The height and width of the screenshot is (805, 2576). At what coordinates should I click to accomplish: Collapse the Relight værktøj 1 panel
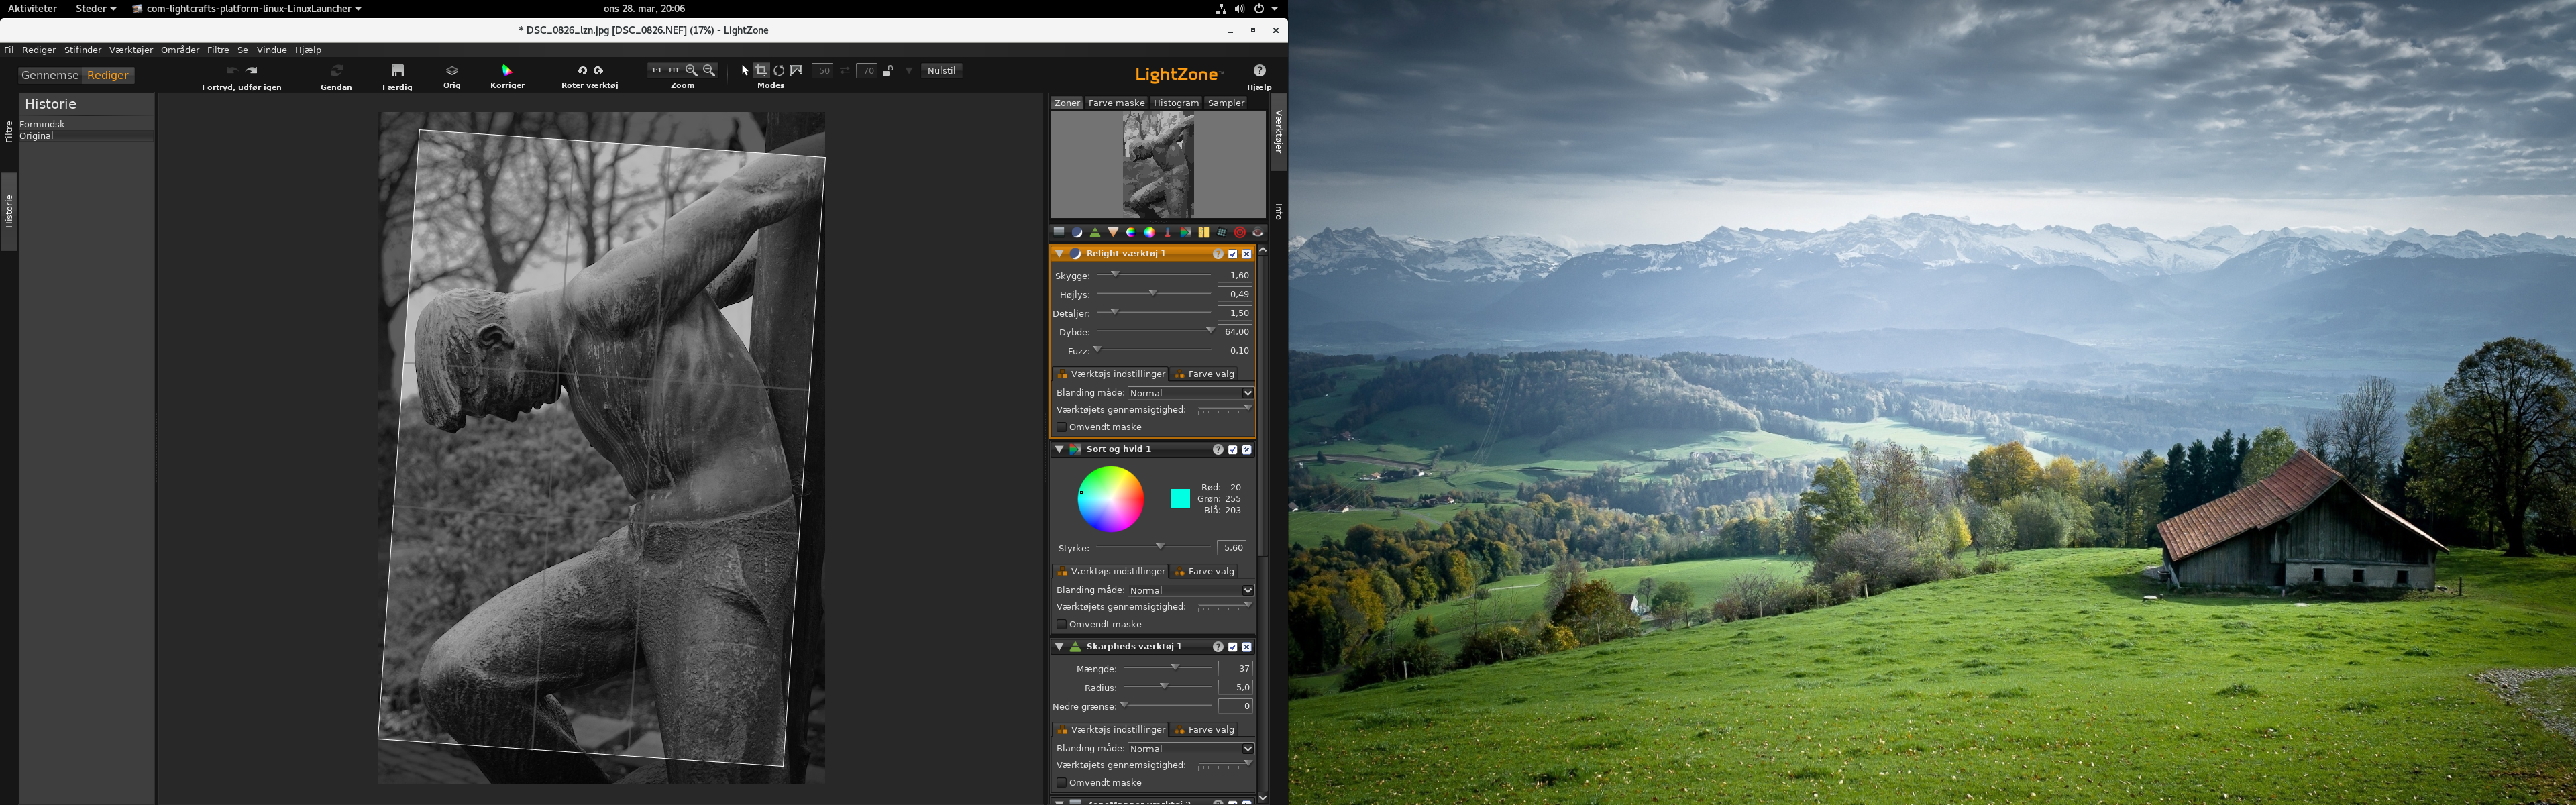tap(1060, 254)
